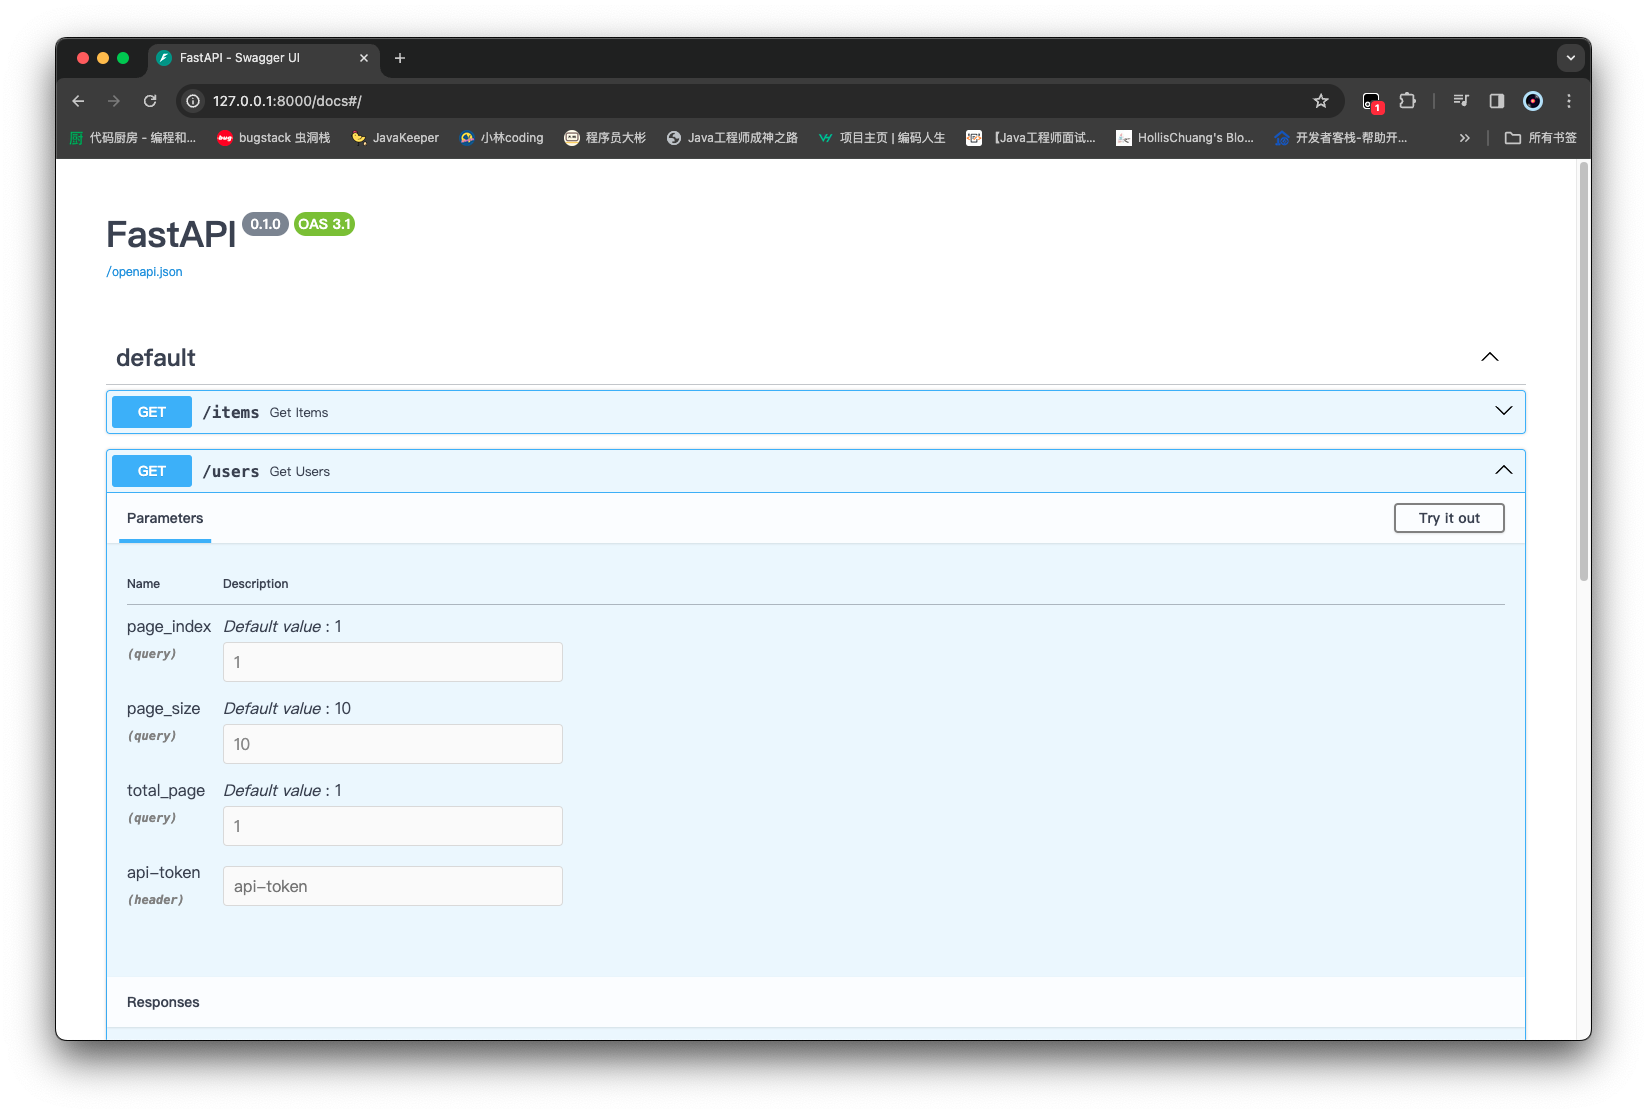
Task: Click the Try it out button
Action: 1449,518
